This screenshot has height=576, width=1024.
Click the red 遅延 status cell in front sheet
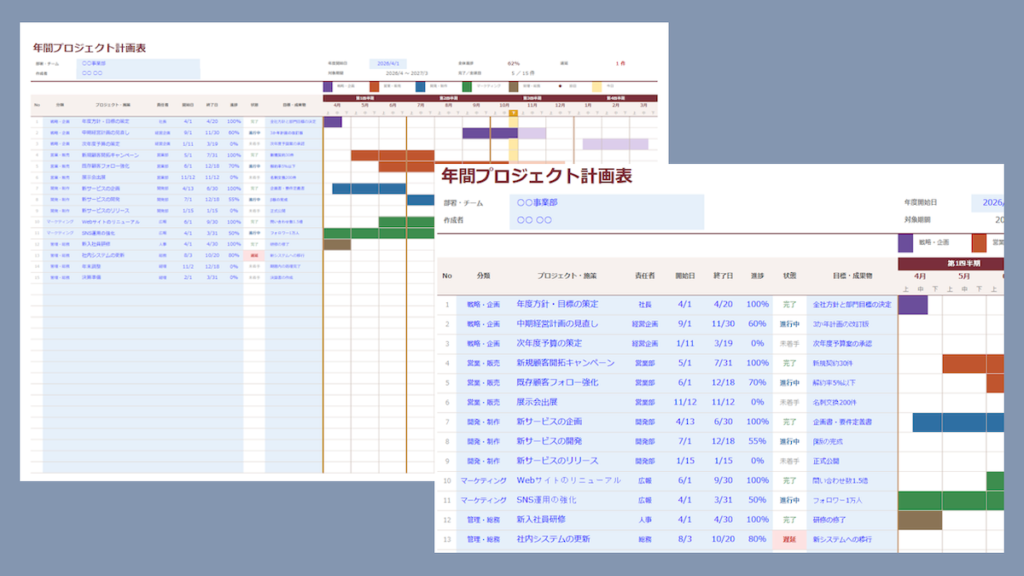pyautogui.click(x=790, y=539)
